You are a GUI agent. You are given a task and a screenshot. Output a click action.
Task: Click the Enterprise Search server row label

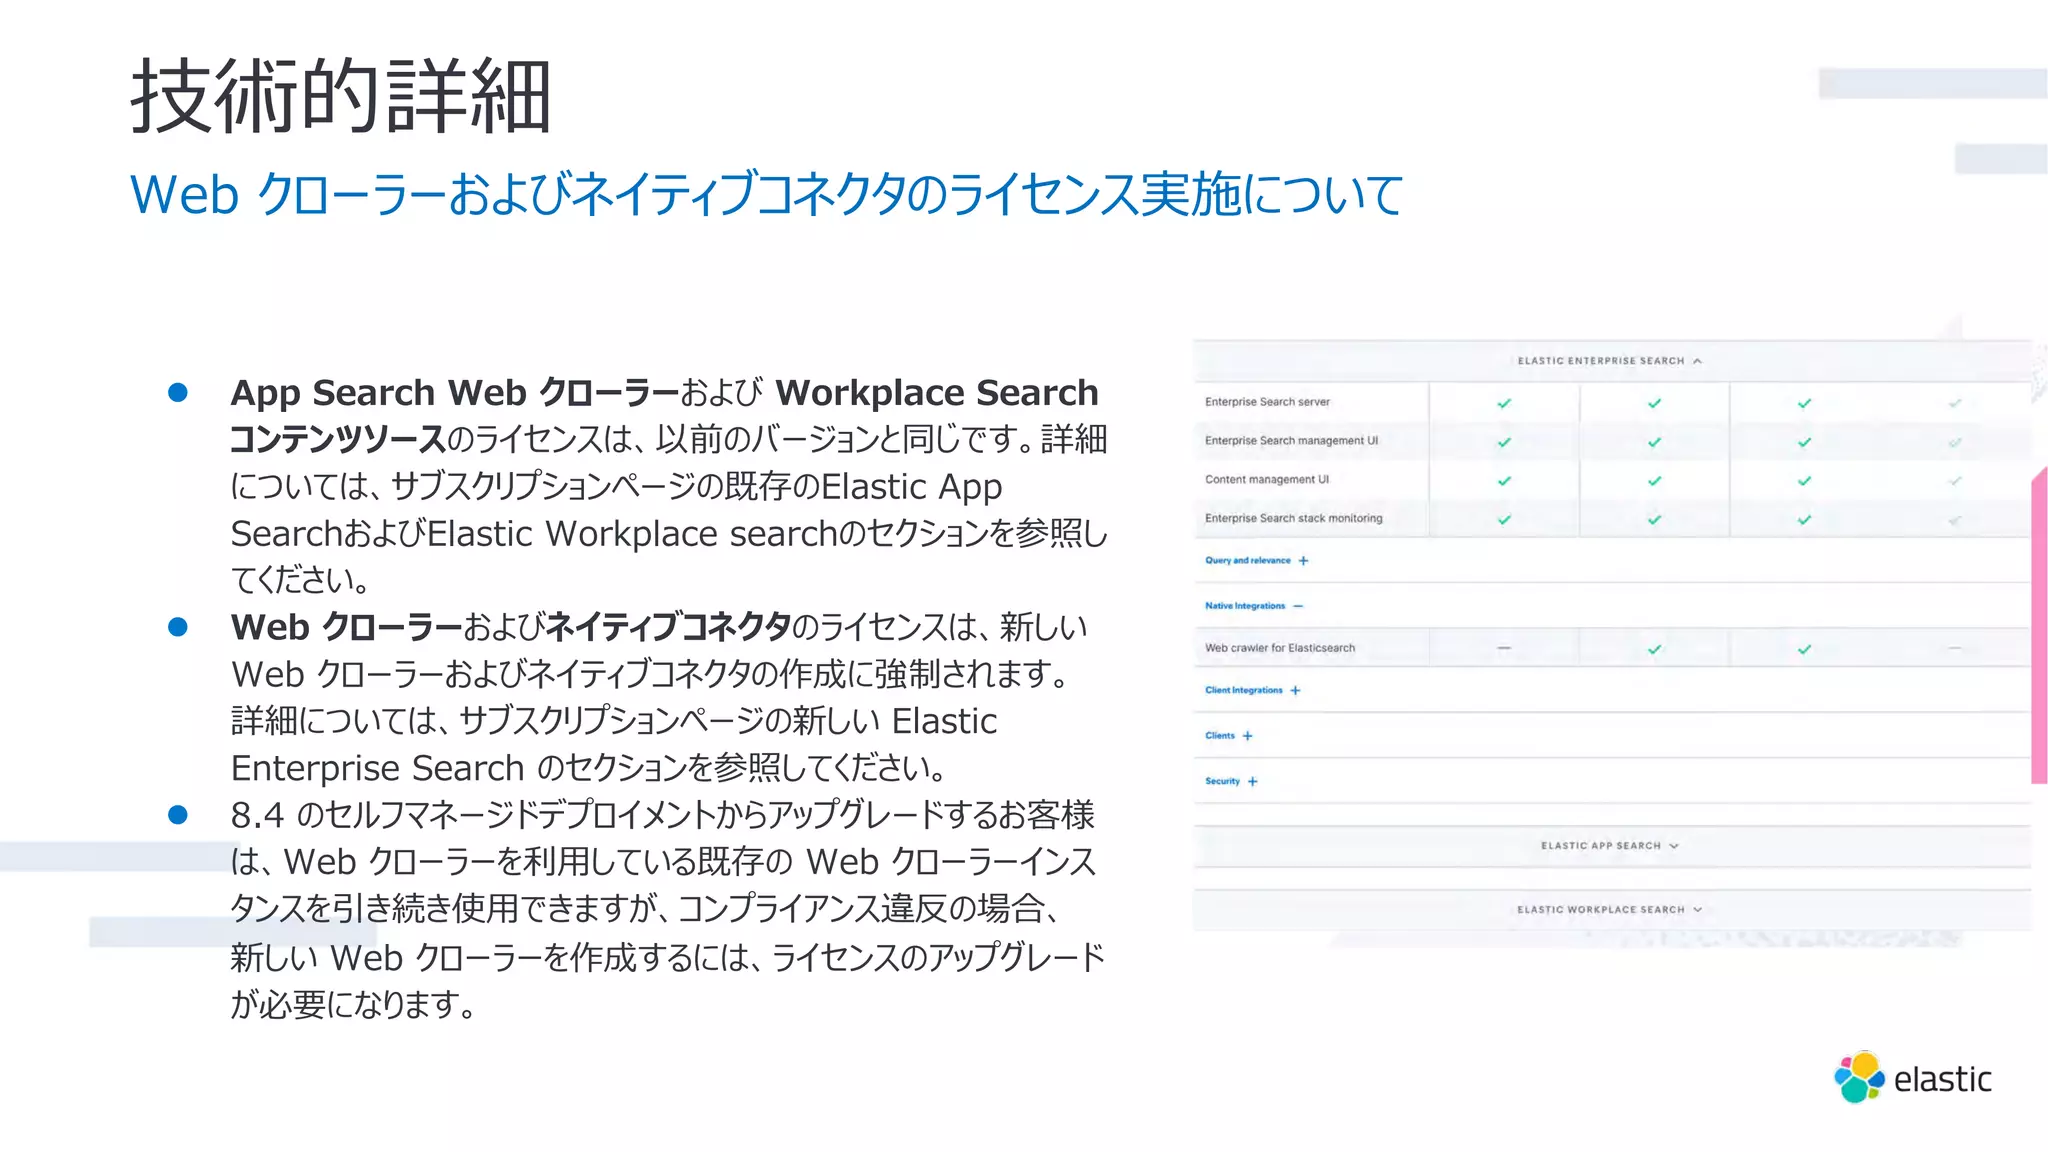(x=1267, y=402)
